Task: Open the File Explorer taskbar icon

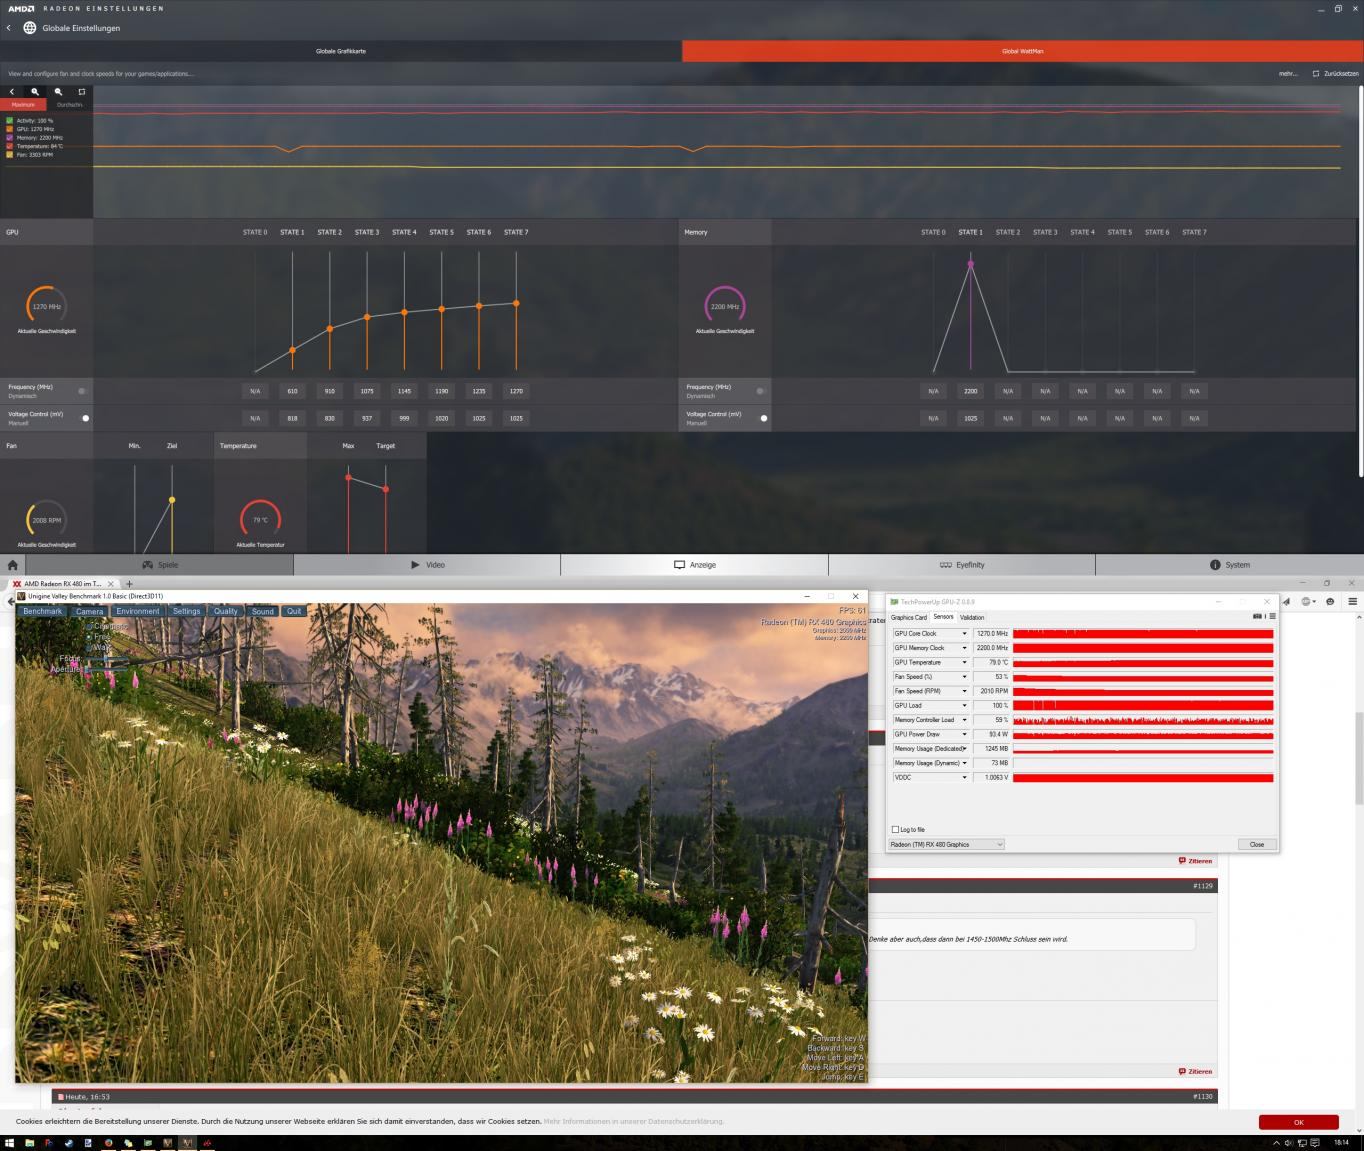Action: (x=30, y=1143)
